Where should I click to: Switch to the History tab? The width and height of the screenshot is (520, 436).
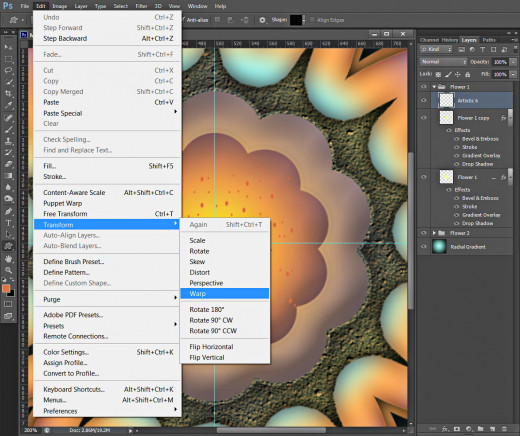click(450, 40)
